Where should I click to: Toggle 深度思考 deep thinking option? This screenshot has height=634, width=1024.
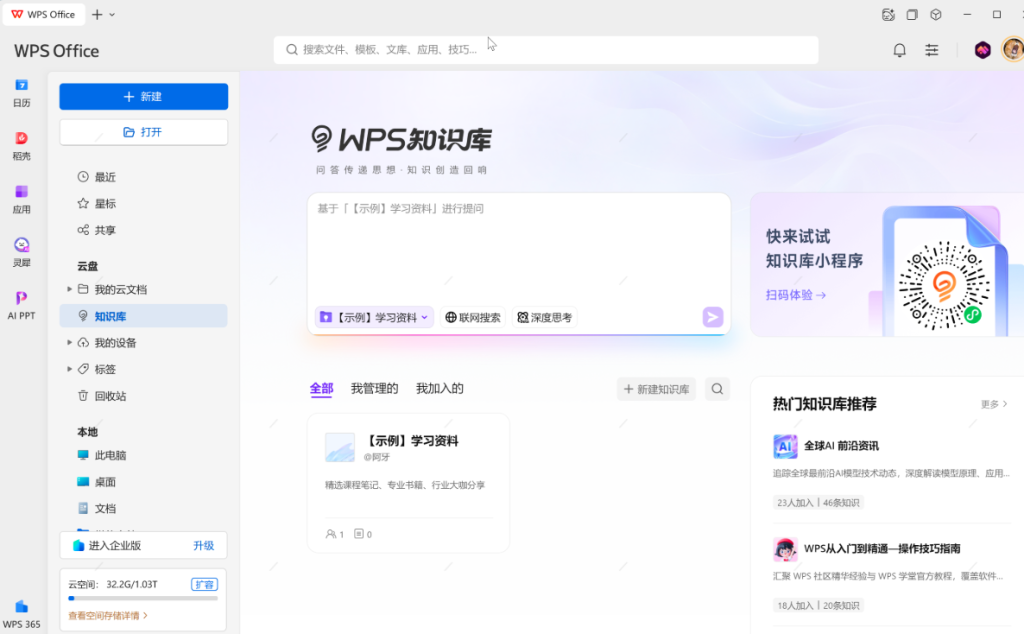click(545, 317)
